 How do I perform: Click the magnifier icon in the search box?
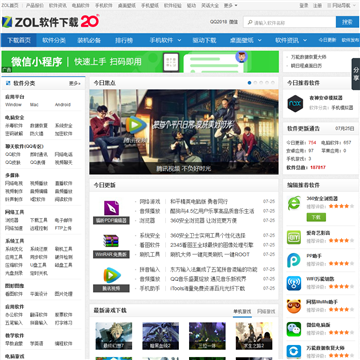249,23
